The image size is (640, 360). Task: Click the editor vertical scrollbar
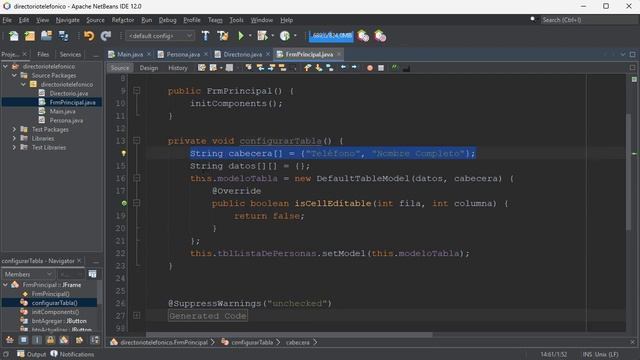tap(628, 171)
